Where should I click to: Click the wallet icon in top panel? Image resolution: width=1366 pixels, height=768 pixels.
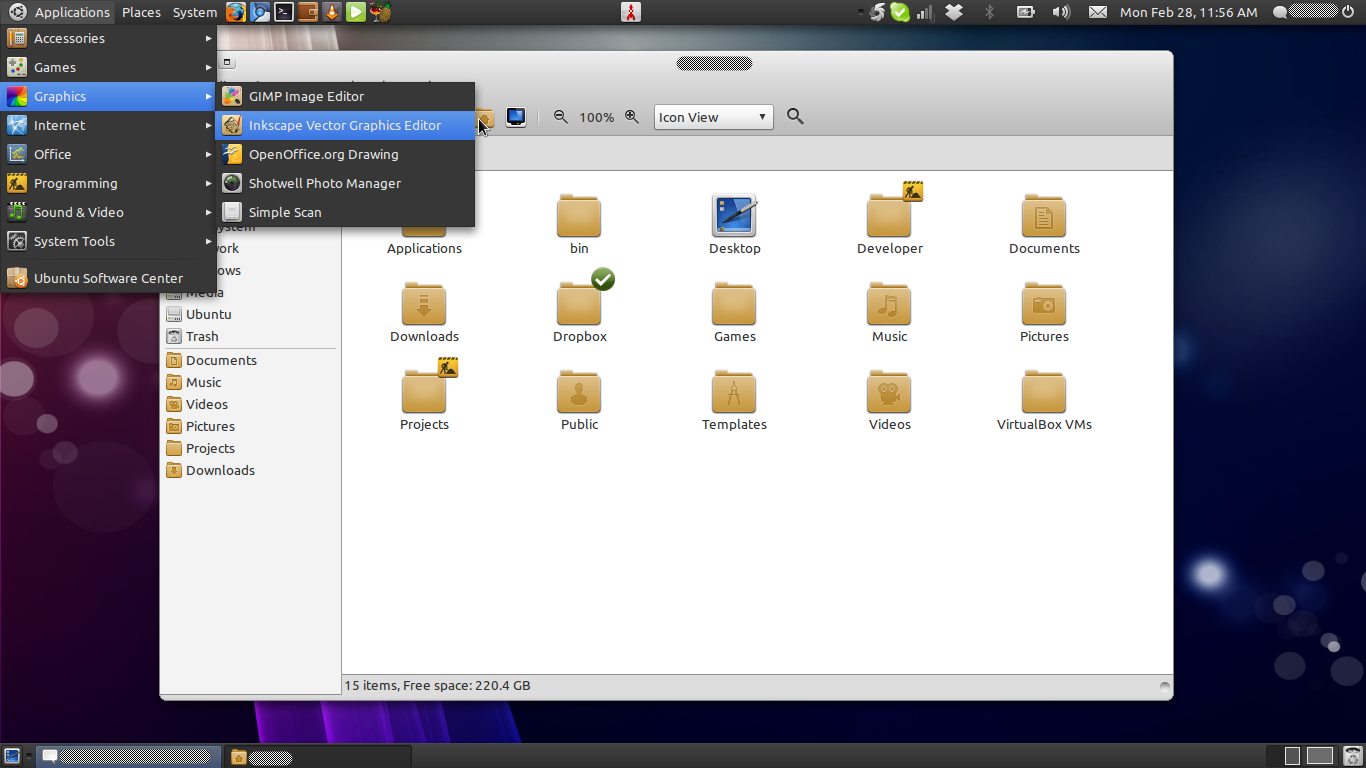pyautogui.click(x=308, y=12)
